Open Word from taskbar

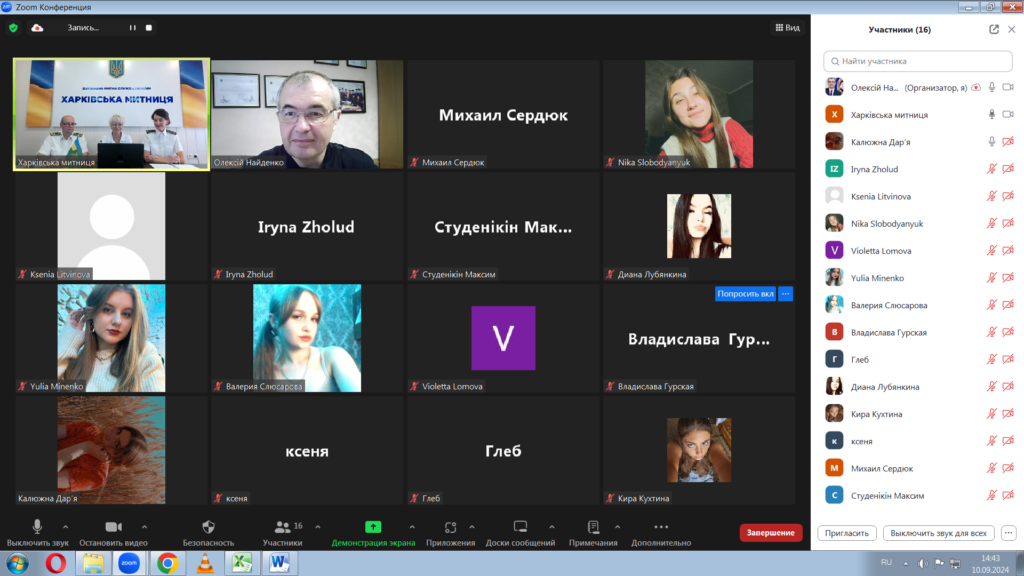click(280, 563)
